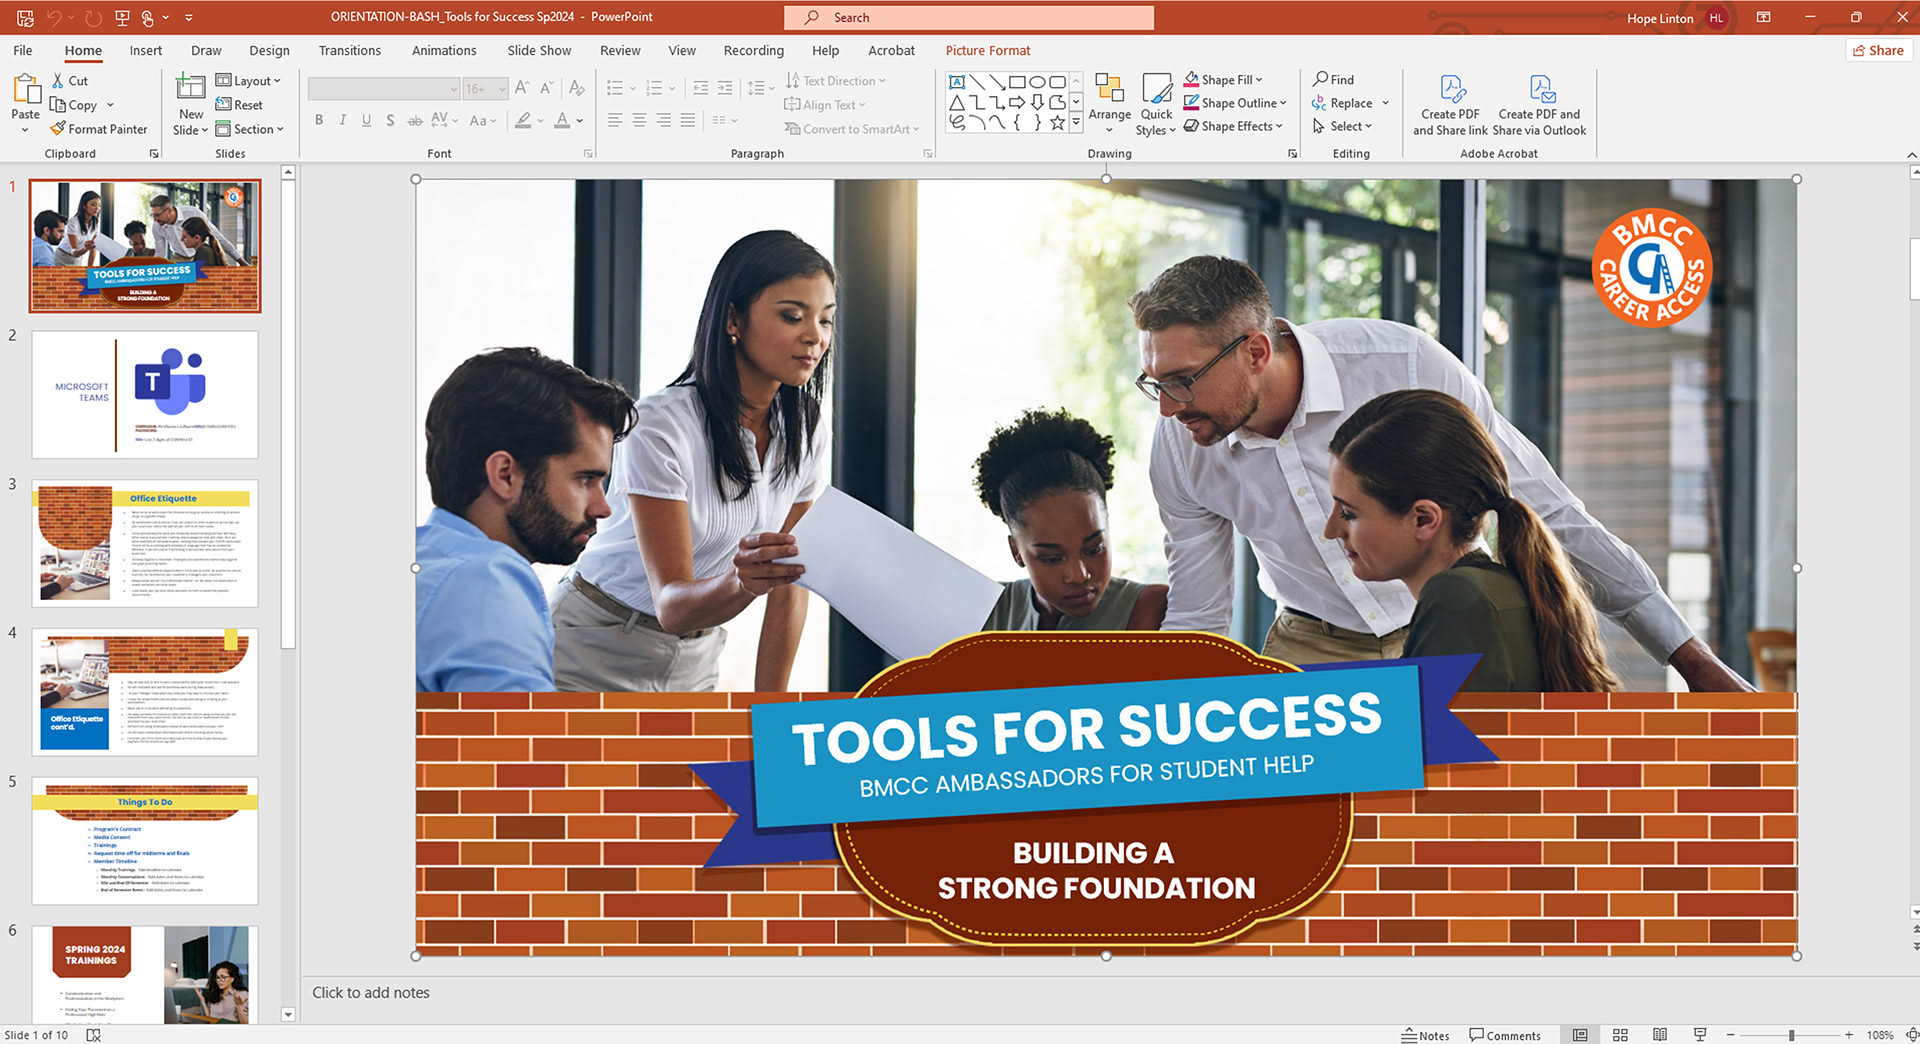Select slide 2 Microsoft Teams thumbnail
This screenshot has height=1044, width=1920.
(x=145, y=395)
